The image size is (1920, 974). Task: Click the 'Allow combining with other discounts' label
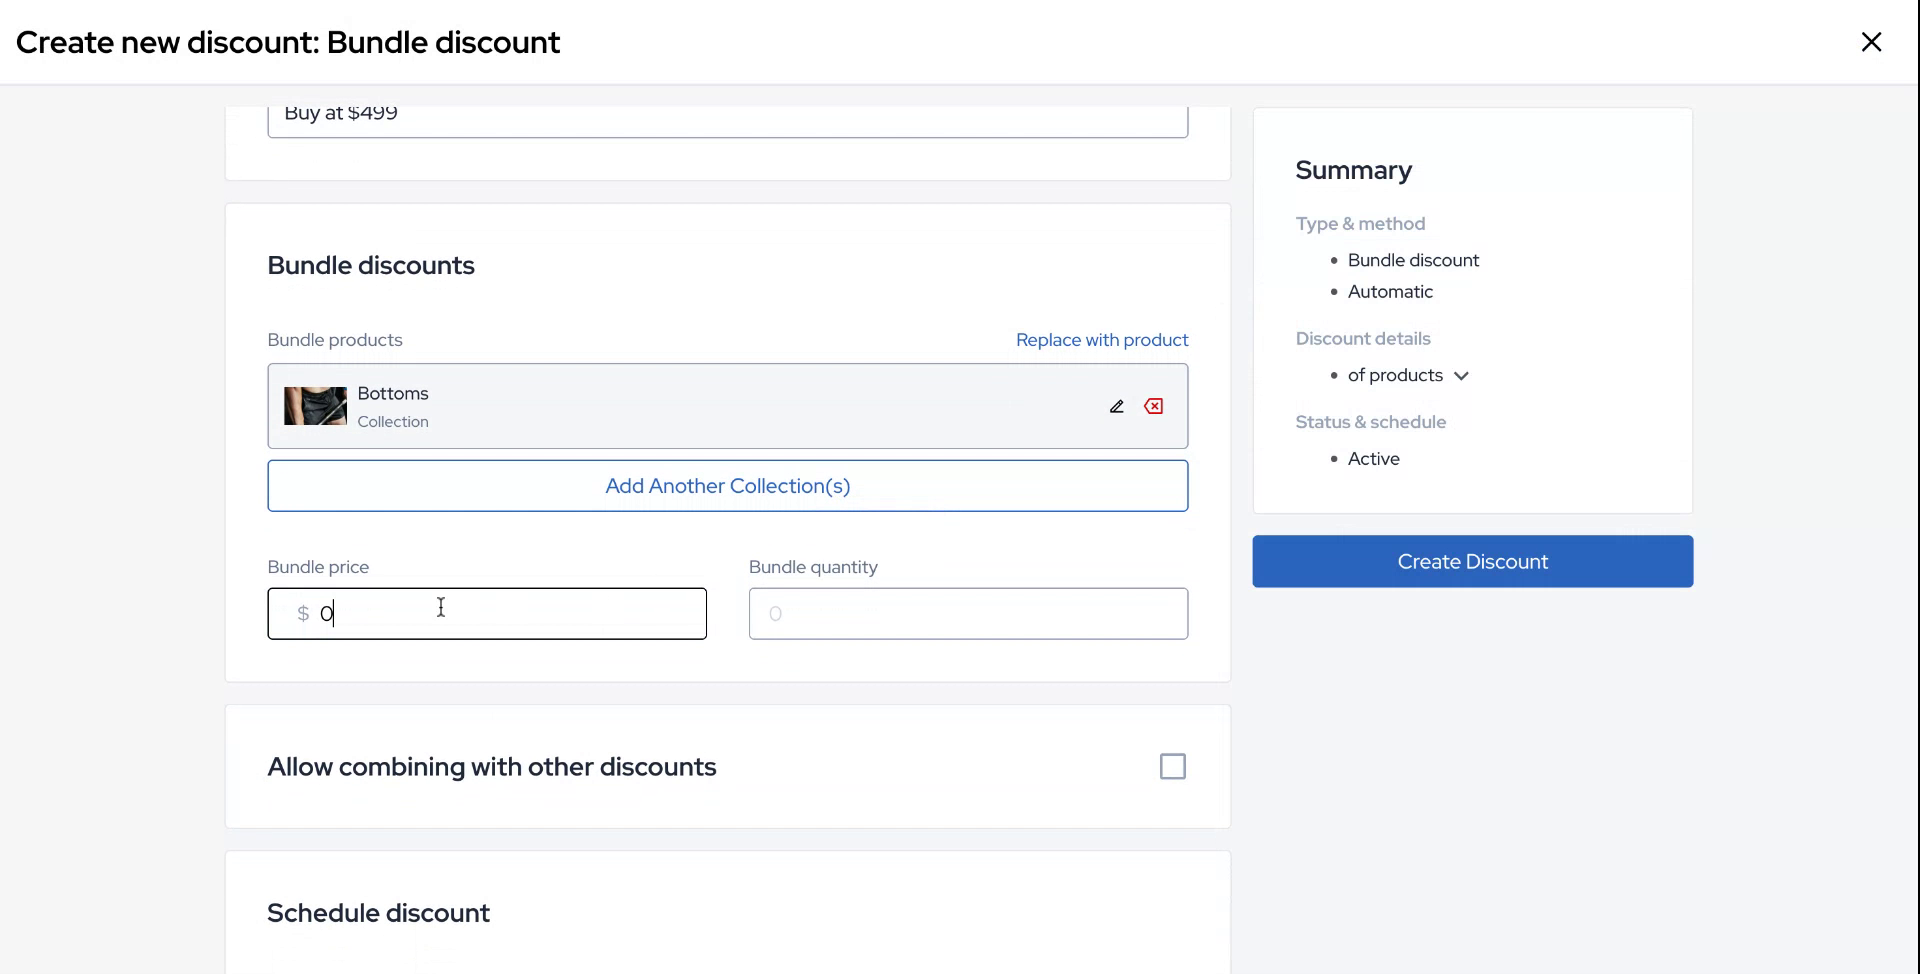coord(492,767)
